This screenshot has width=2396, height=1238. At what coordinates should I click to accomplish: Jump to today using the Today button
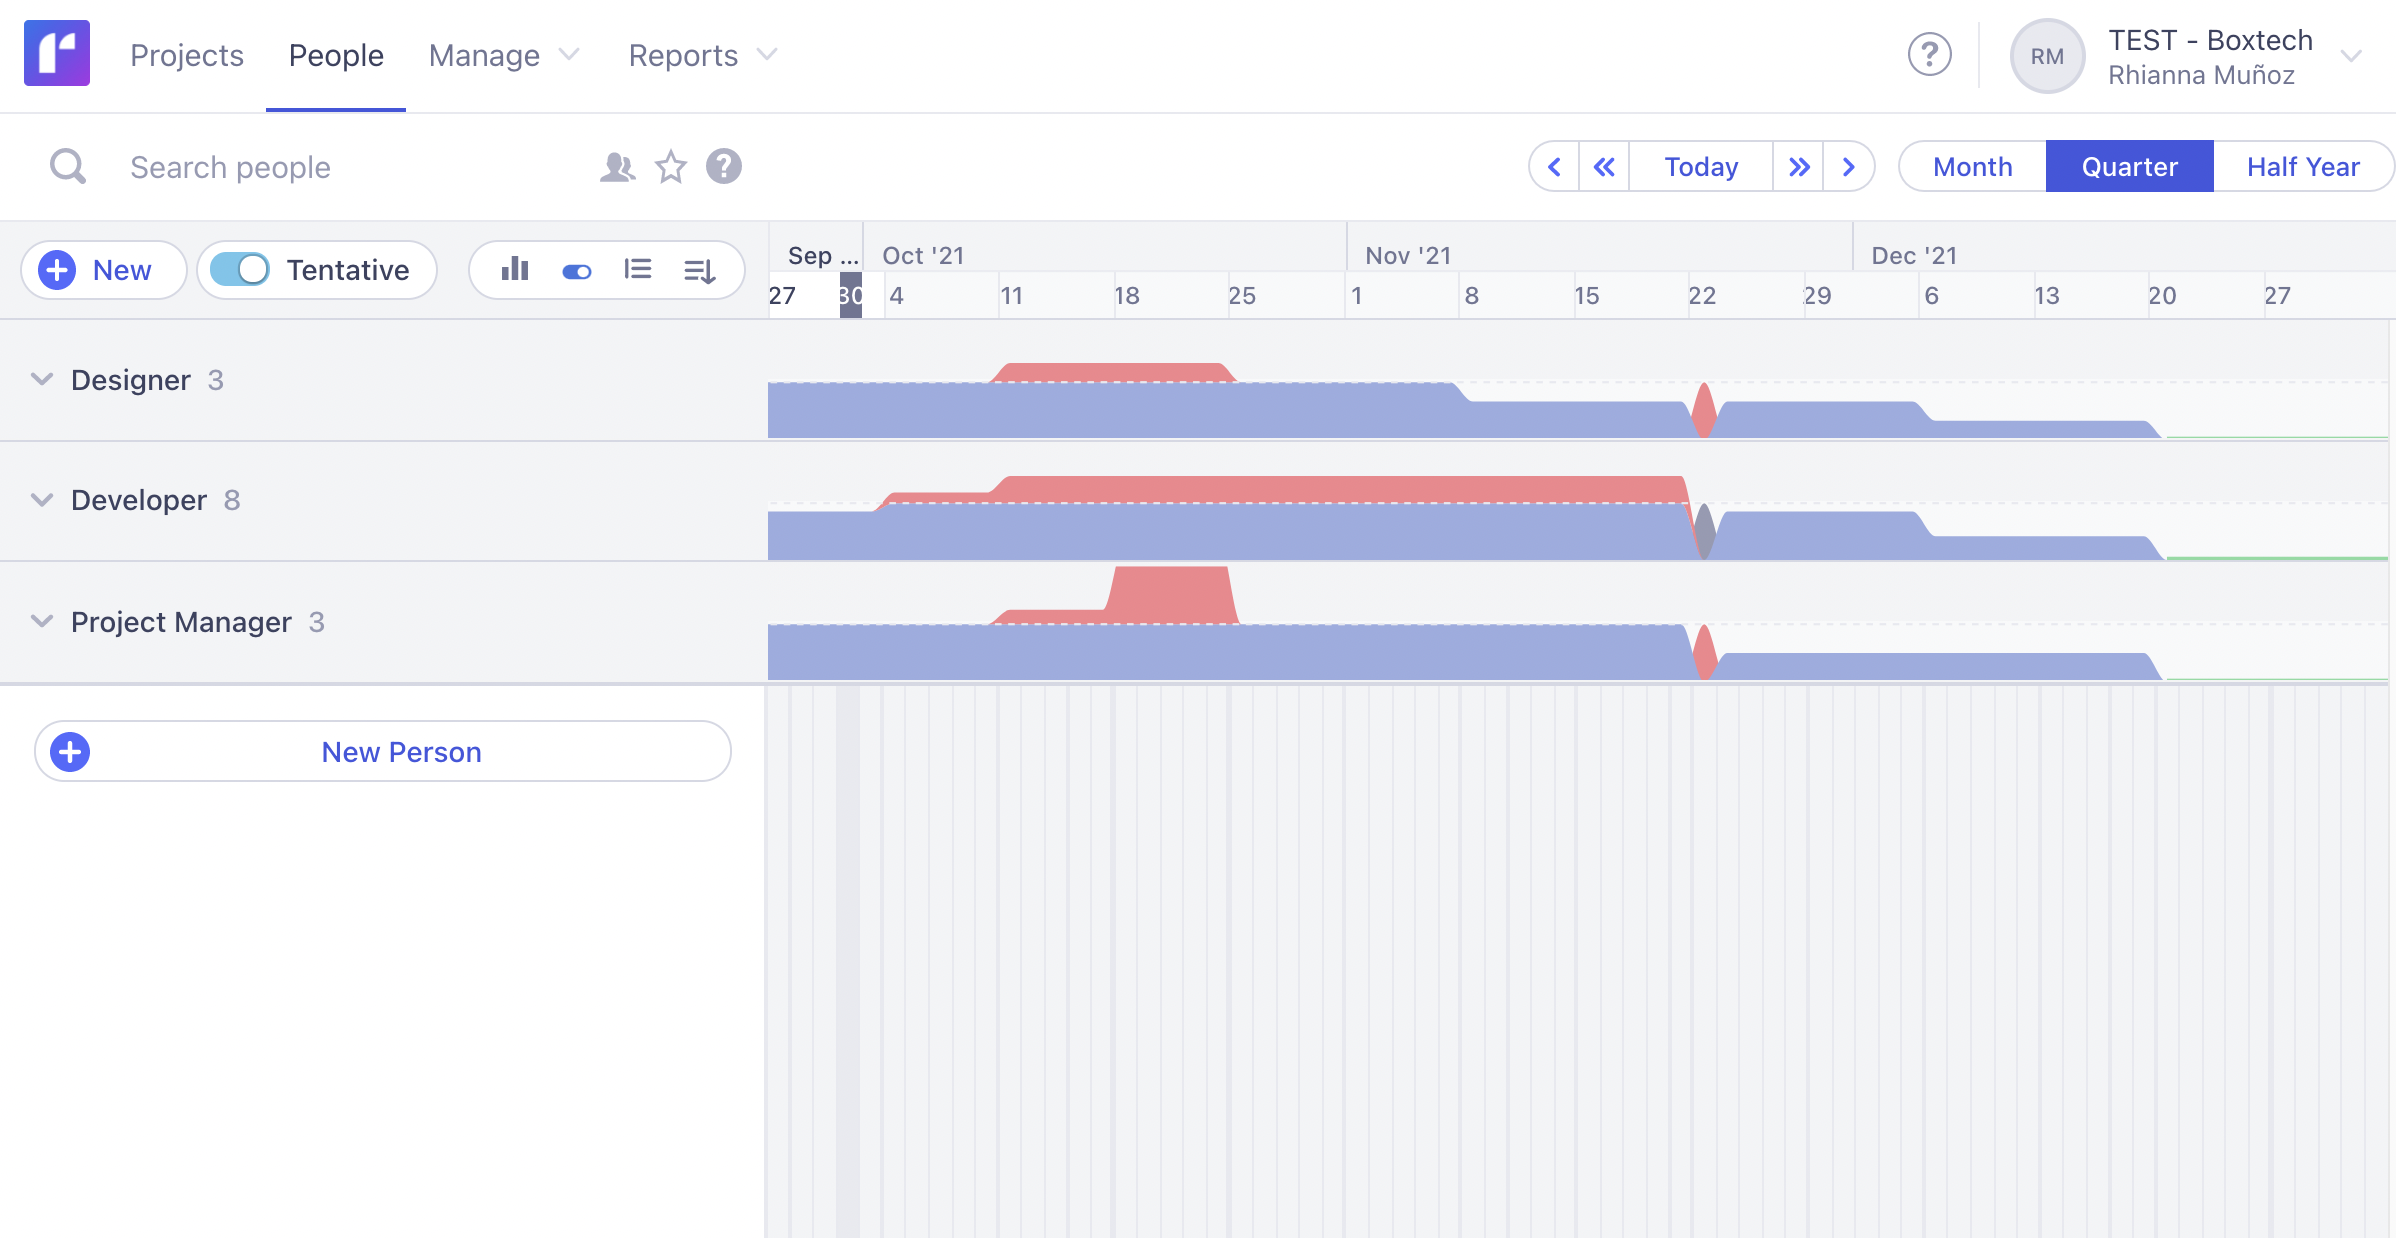[1700, 166]
